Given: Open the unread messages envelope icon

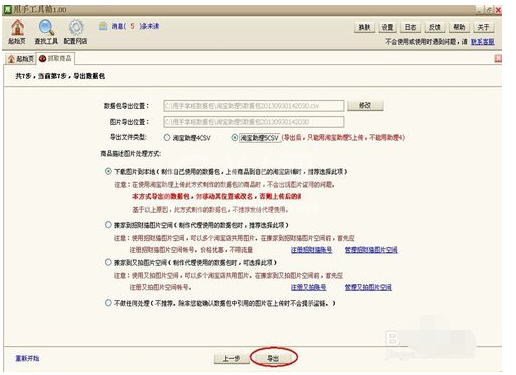Looking at the screenshot, I should coord(103,26).
